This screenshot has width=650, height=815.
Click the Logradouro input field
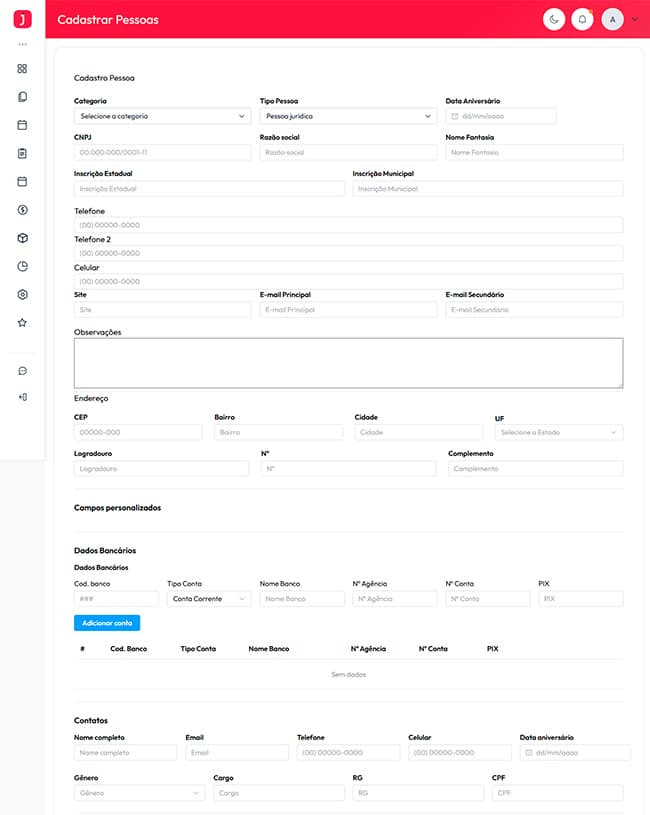[161, 469]
